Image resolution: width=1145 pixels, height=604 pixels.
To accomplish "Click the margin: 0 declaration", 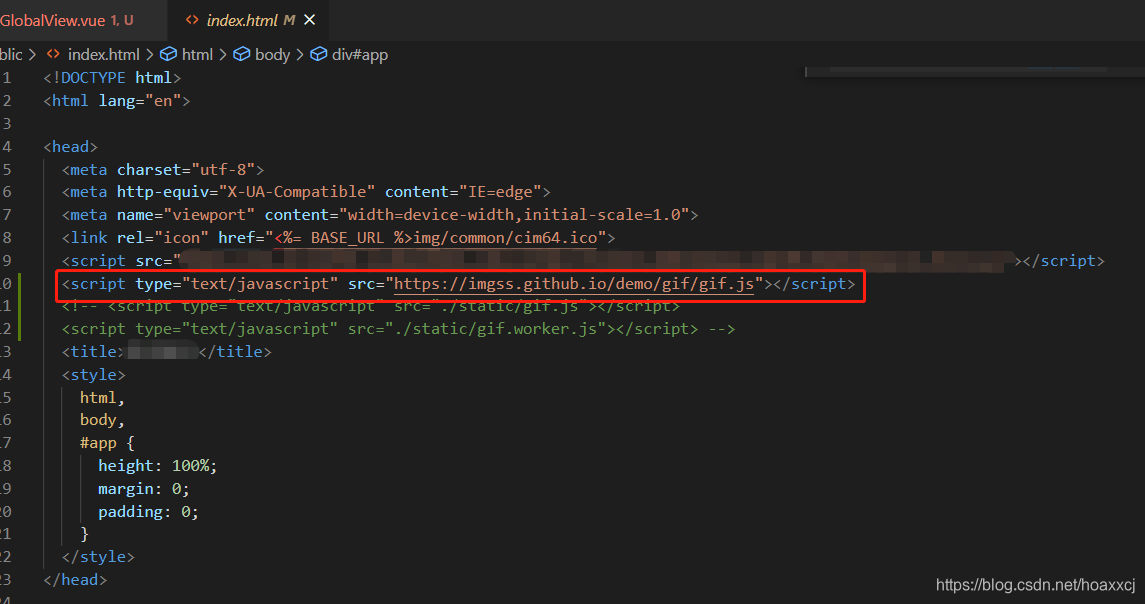I will pyautogui.click(x=144, y=489).
